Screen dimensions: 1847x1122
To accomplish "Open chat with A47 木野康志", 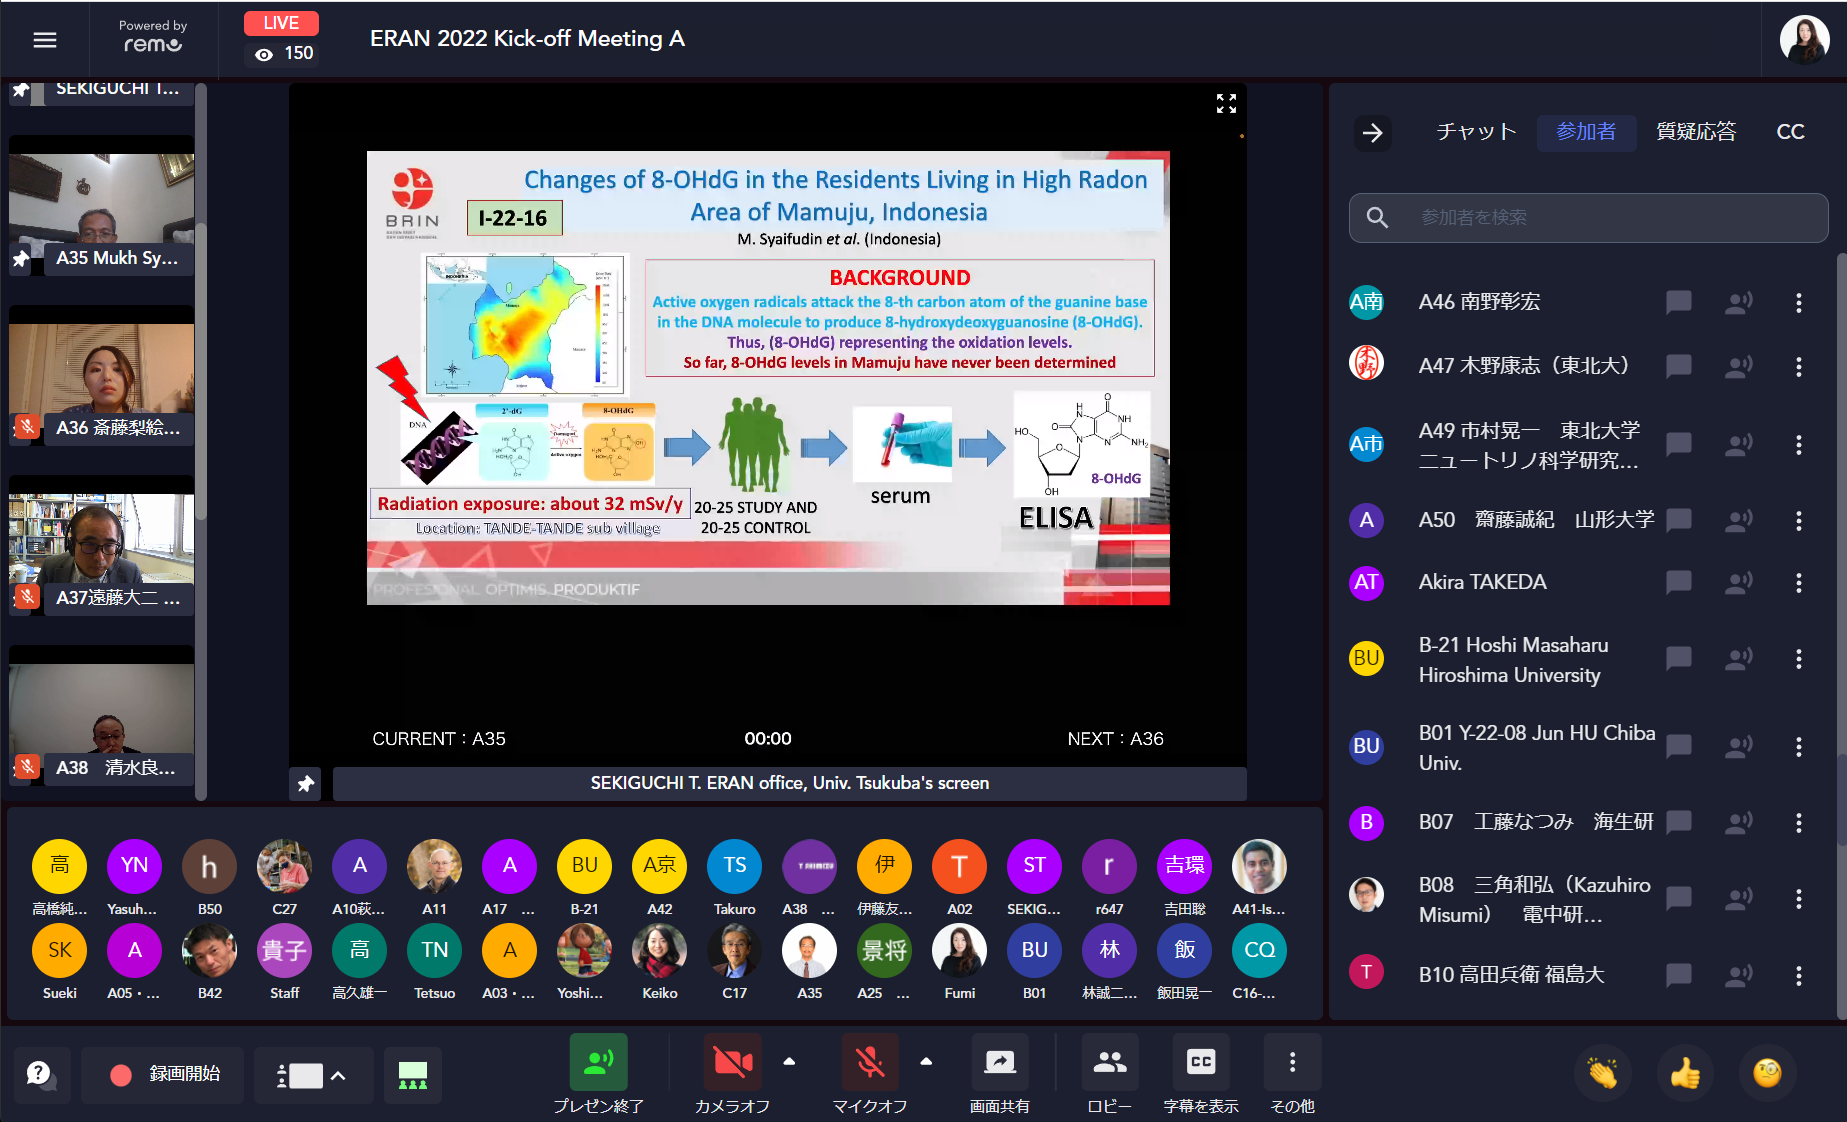I will point(1679,366).
